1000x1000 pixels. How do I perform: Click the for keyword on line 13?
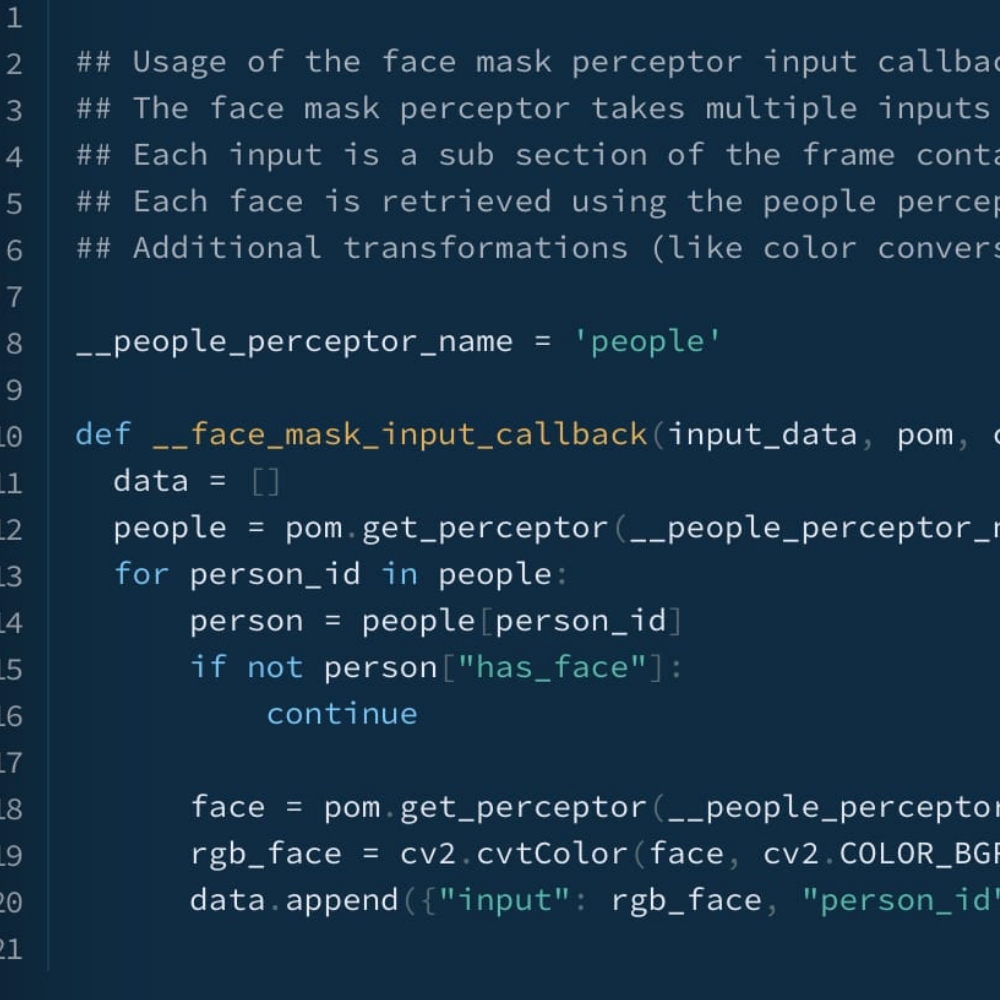click(142, 575)
